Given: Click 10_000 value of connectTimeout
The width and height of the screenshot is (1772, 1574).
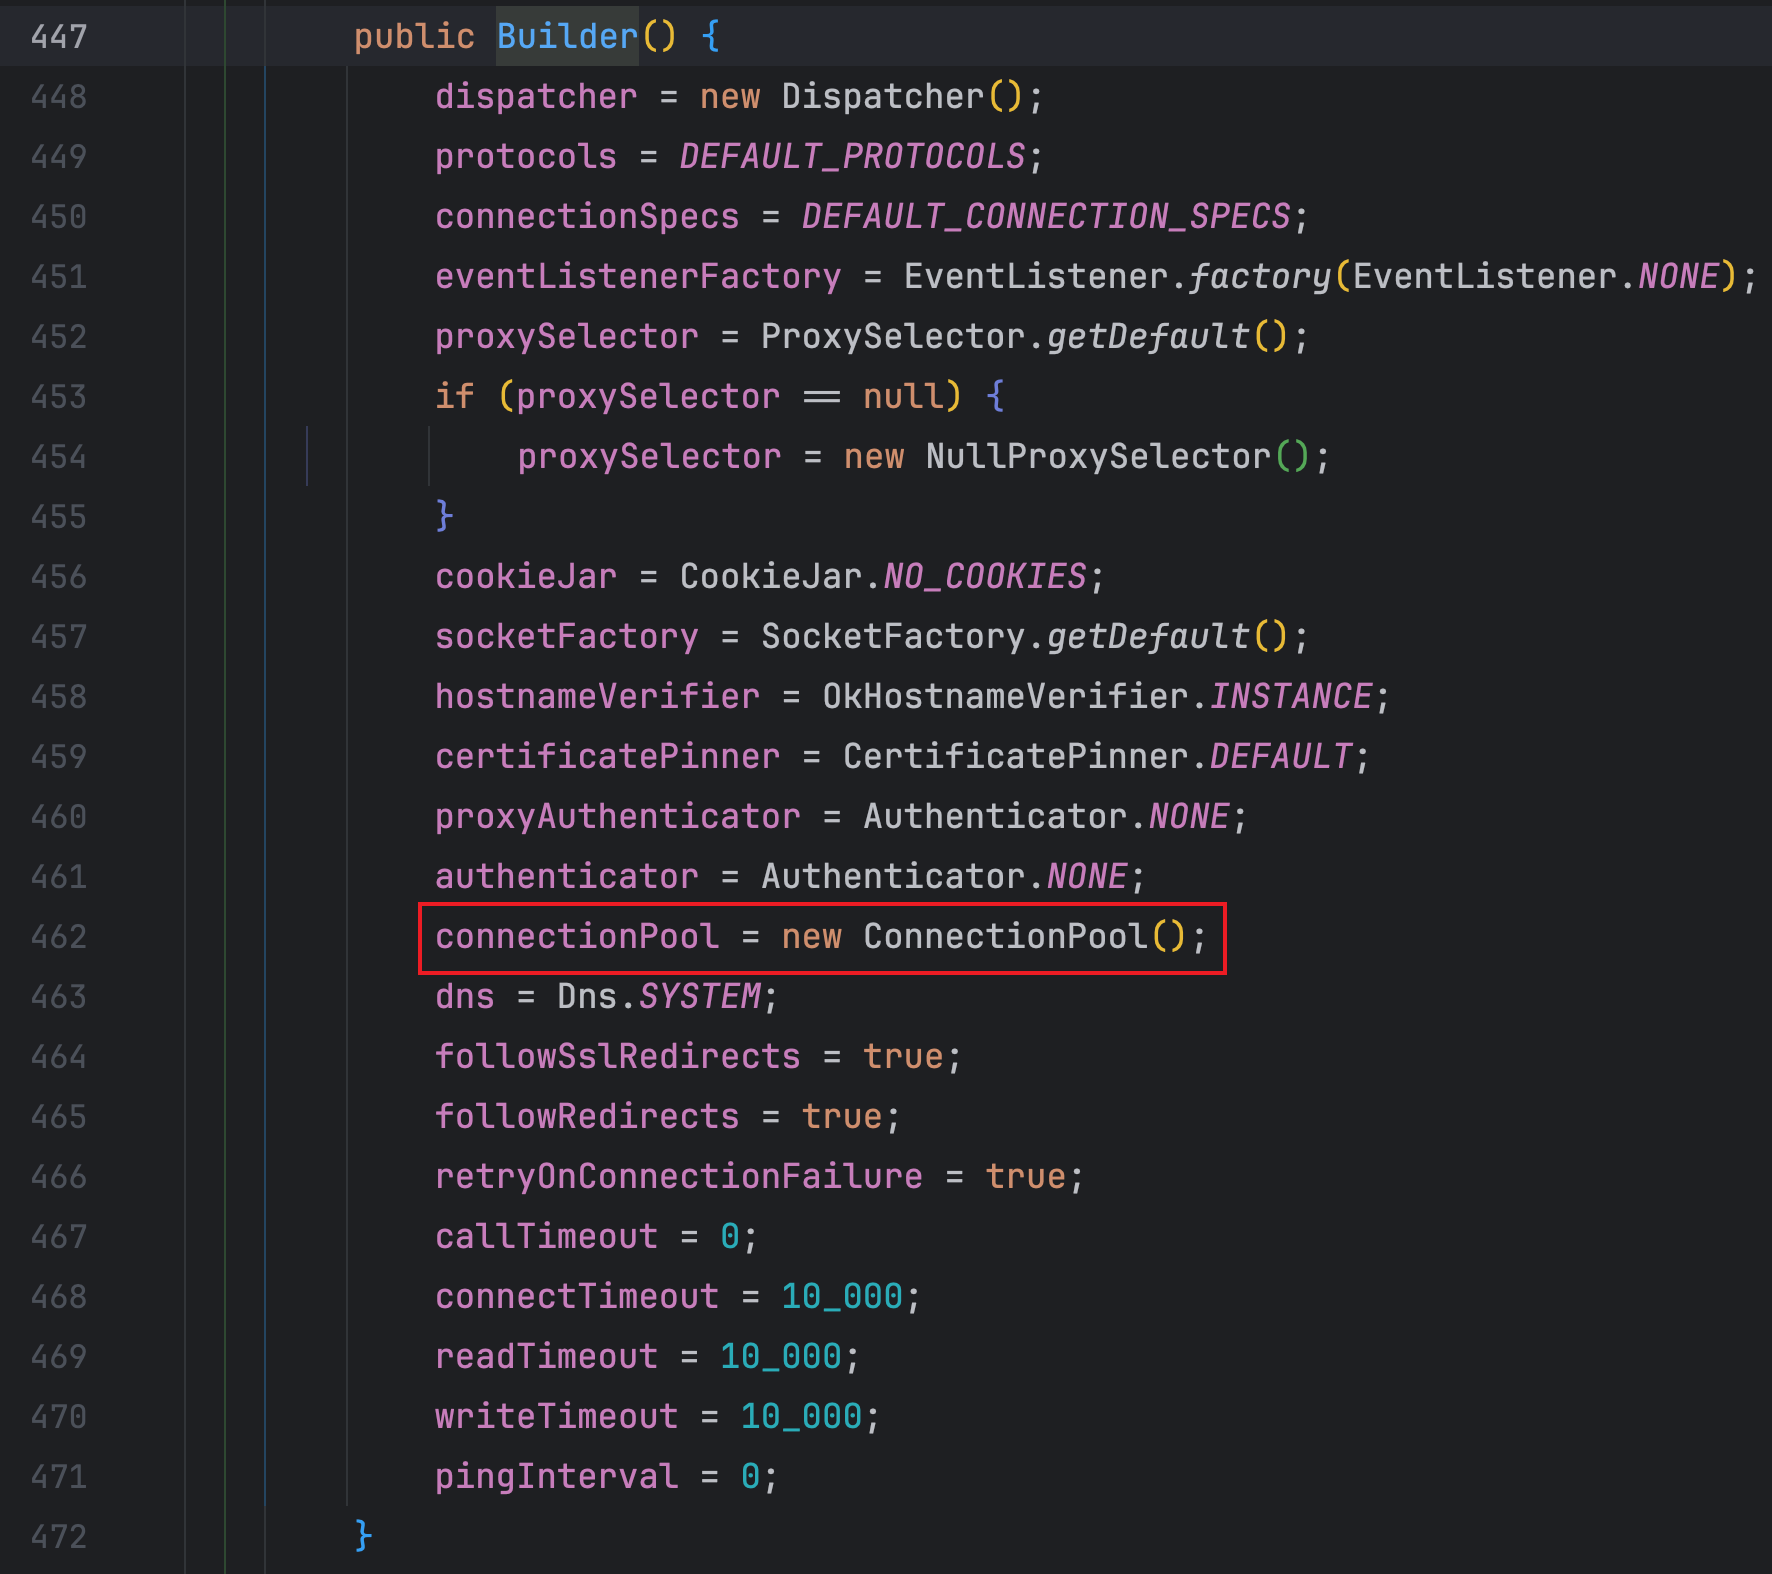Looking at the screenshot, I should pos(842,1297).
